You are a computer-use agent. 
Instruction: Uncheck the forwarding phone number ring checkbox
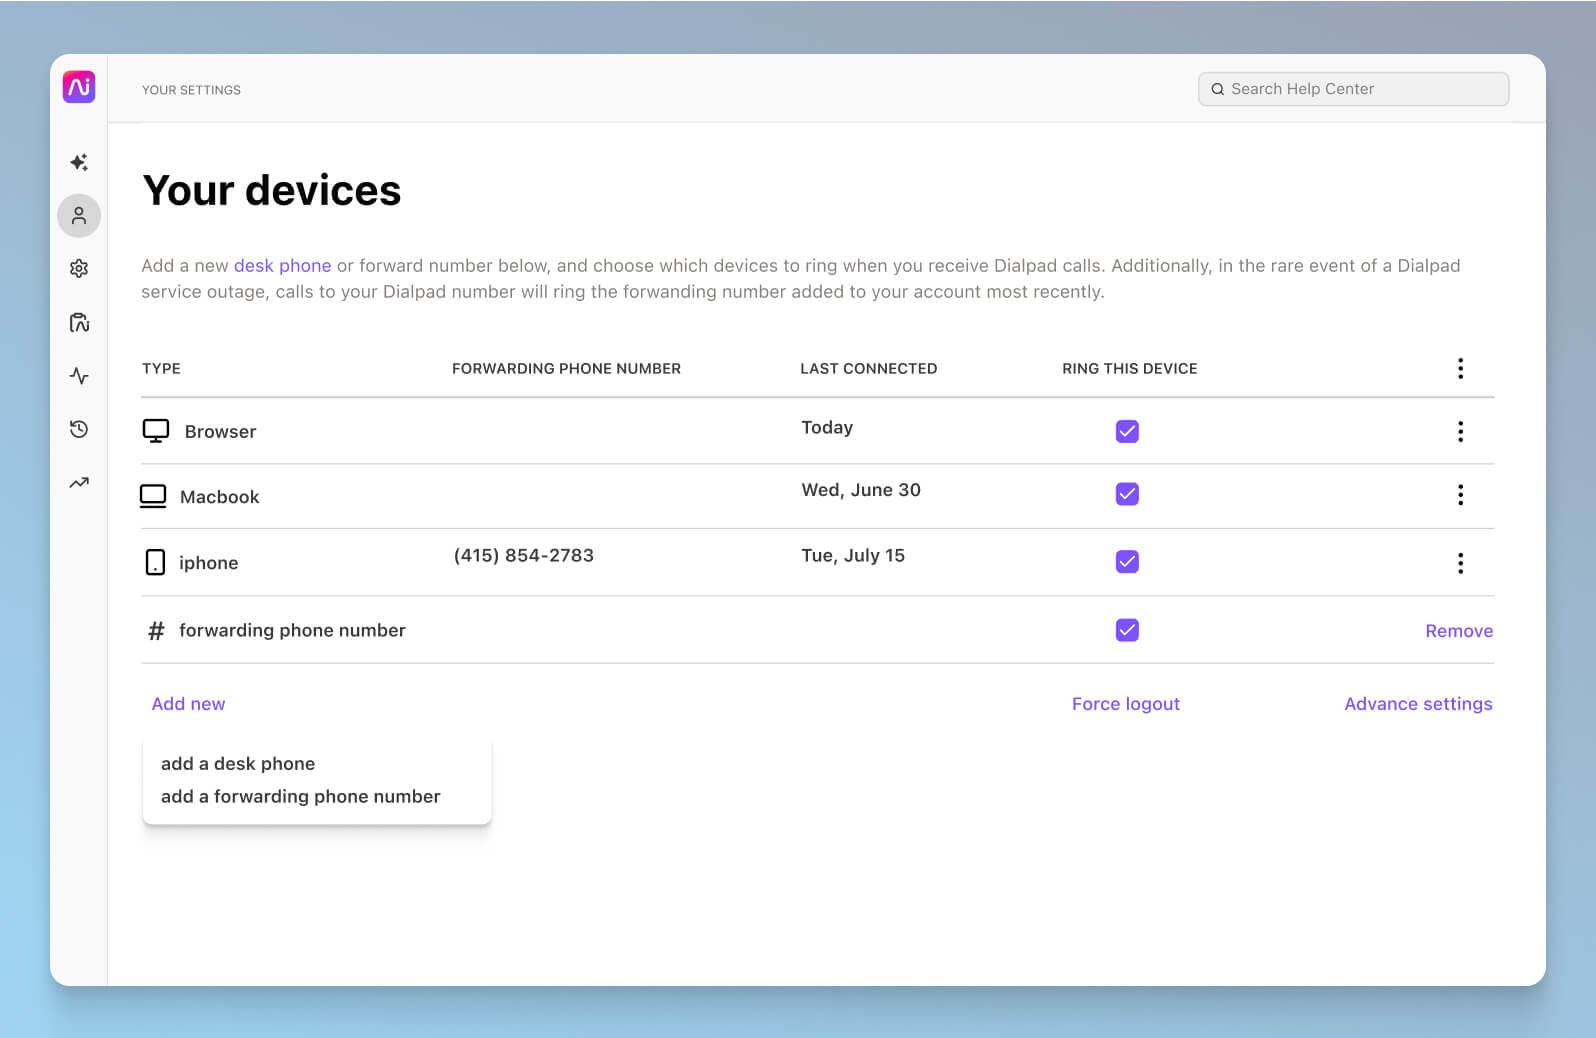pos(1127,630)
